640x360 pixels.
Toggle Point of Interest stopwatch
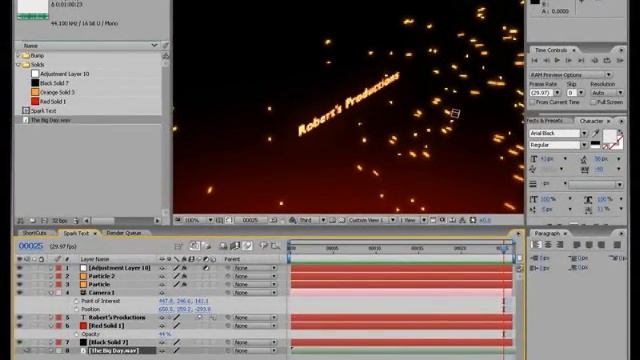click(x=76, y=301)
